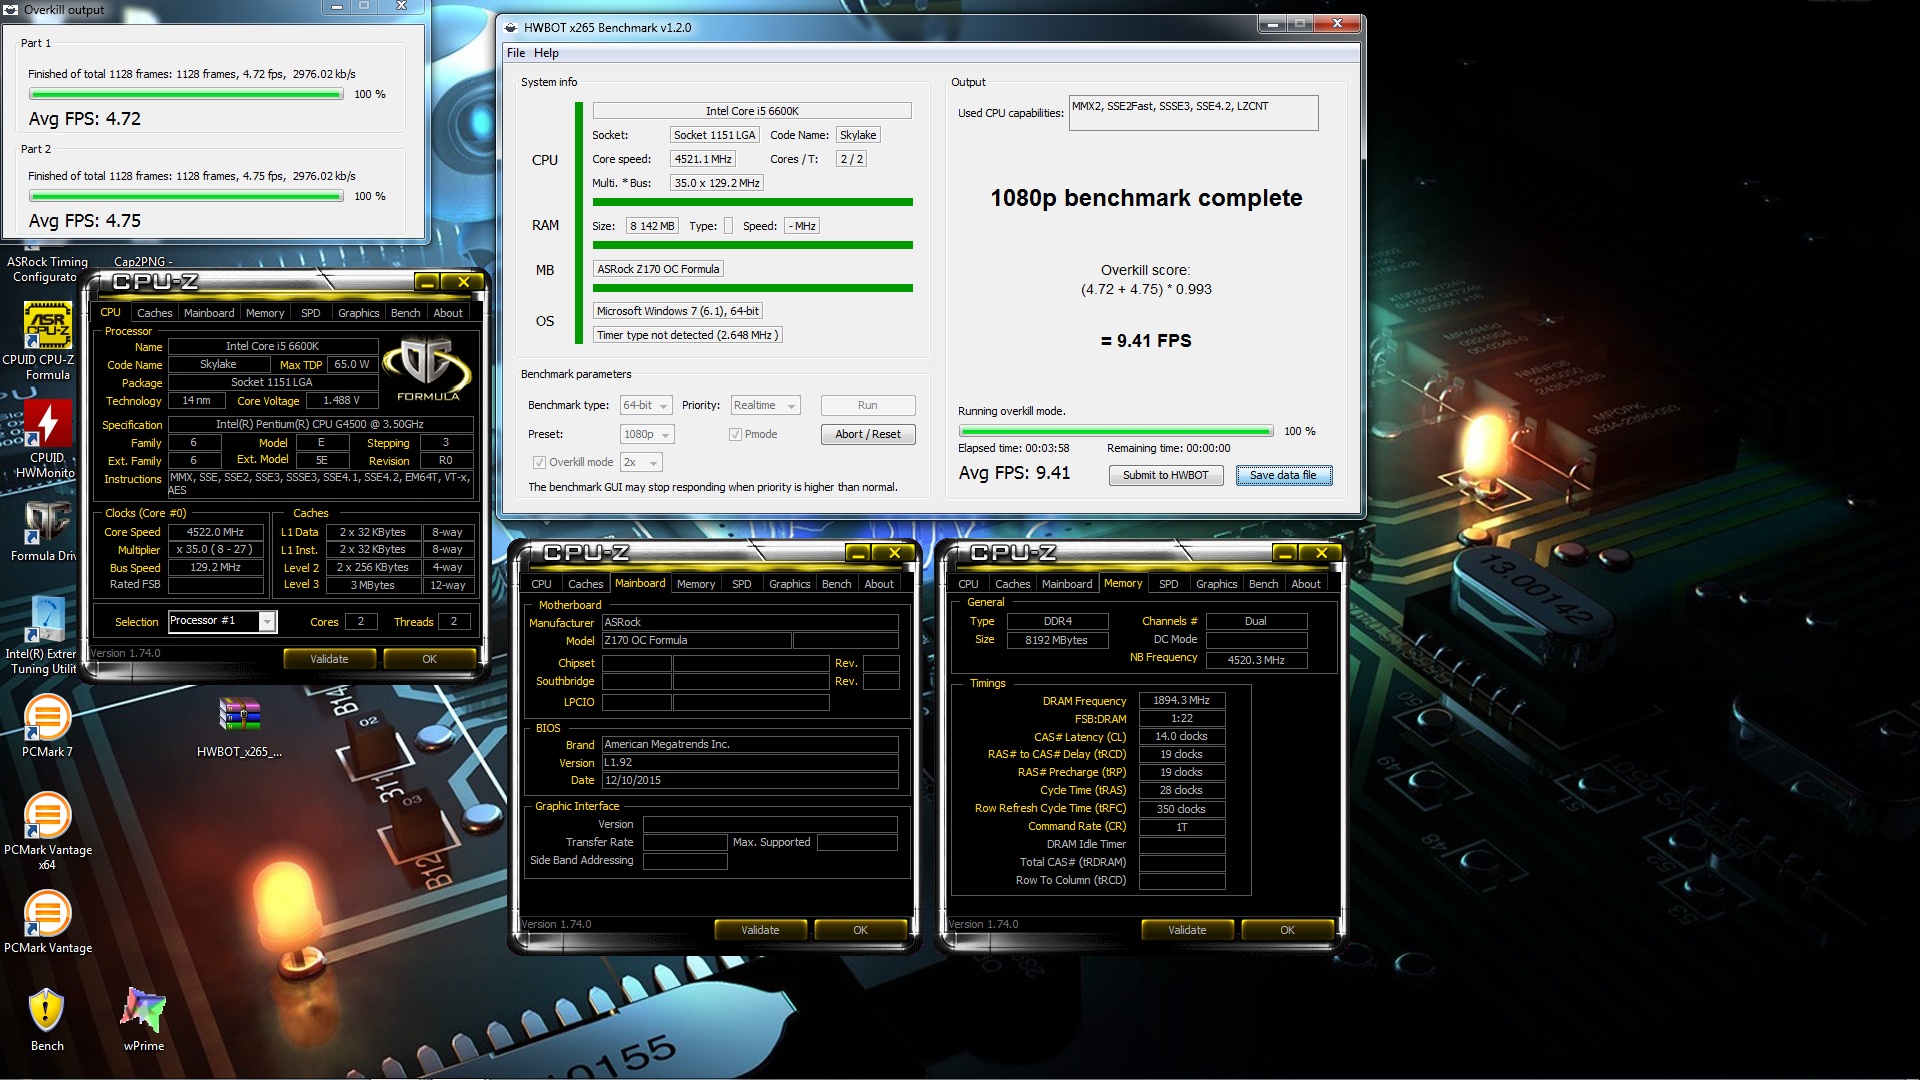Click the overkill mode progress bar

click(1115, 432)
